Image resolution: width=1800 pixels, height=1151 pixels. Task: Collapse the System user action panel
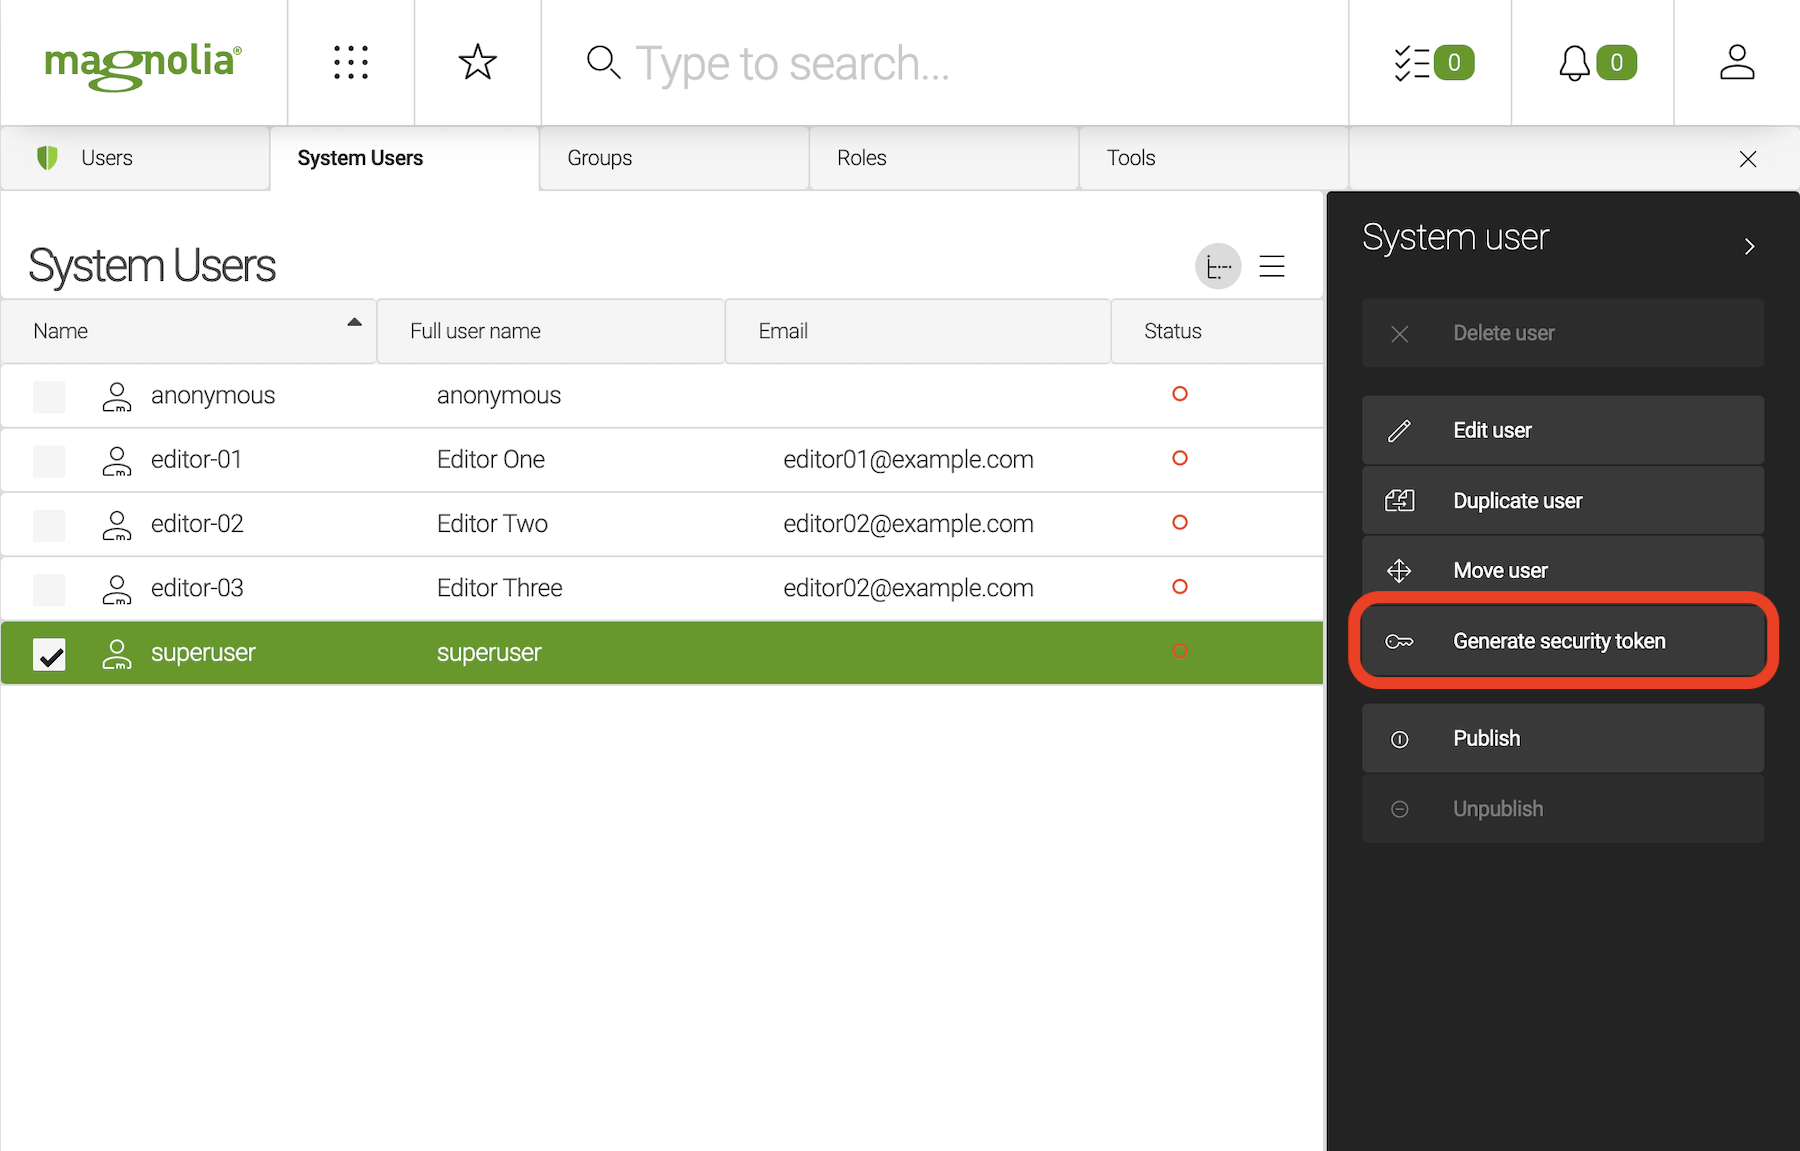(x=1749, y=246)
